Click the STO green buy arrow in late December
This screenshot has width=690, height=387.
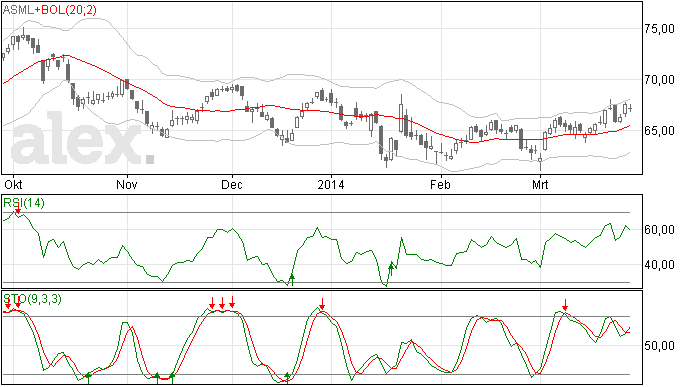coord(287,378)
